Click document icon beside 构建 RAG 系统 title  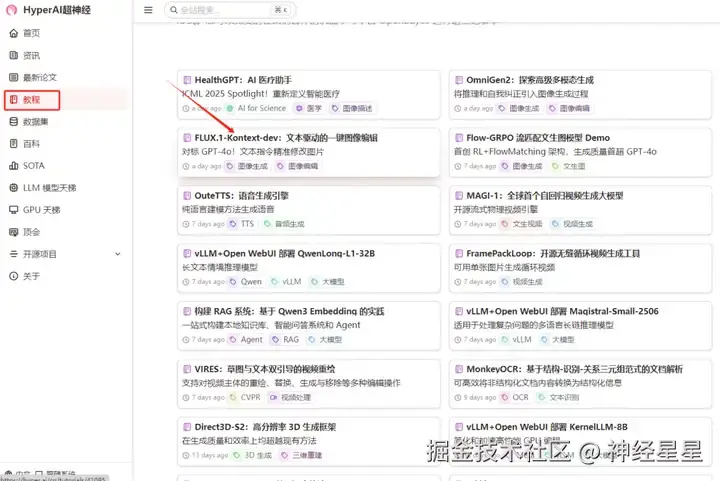coord(187,311)
